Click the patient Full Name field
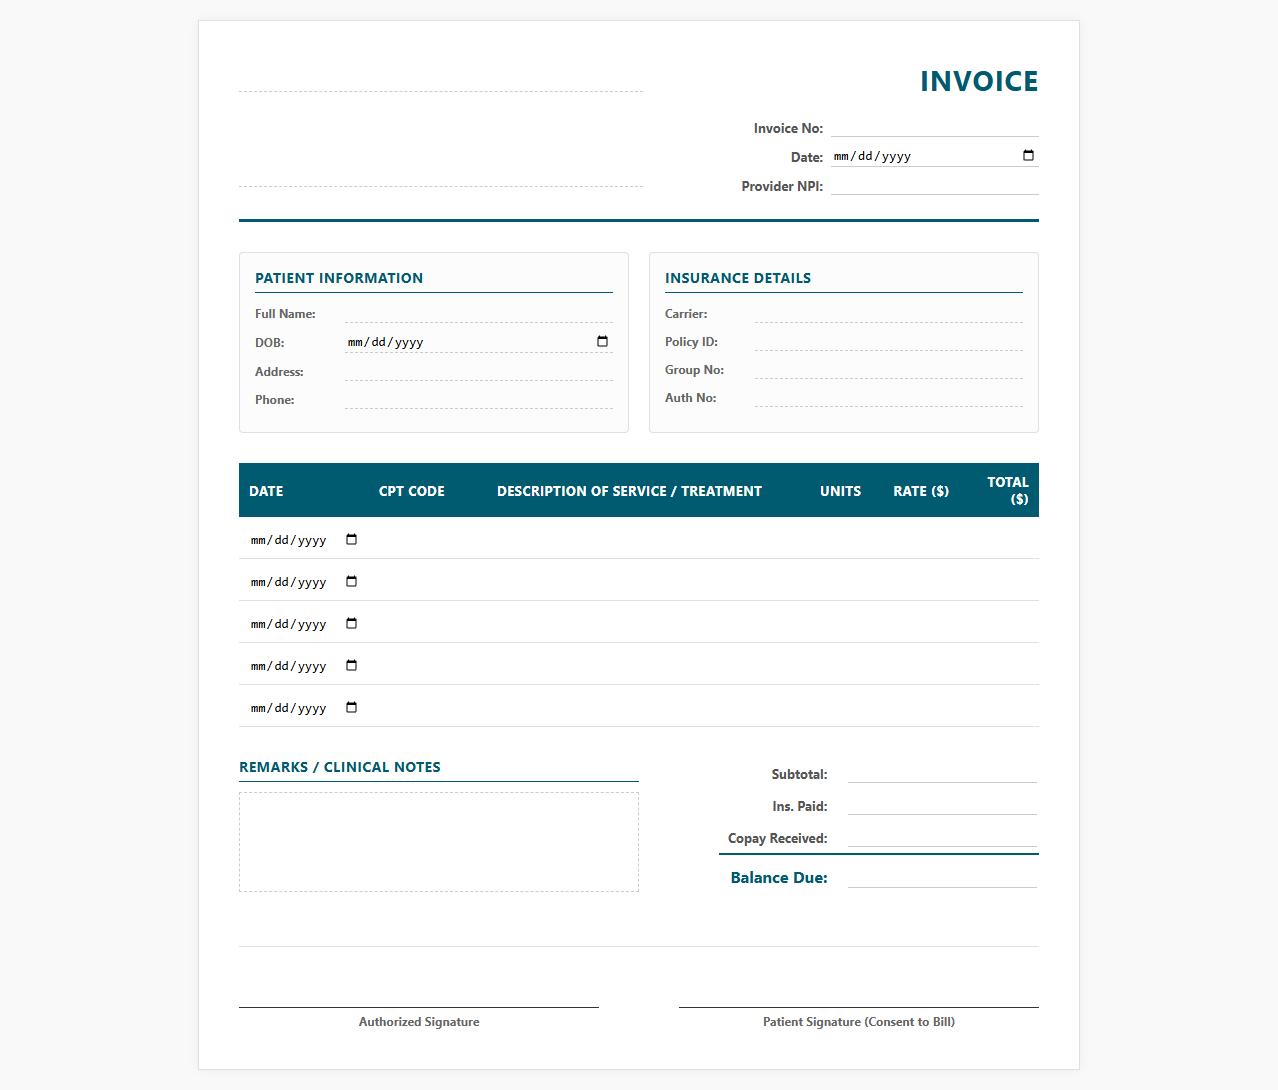This screenshot has height=1090, width=1278. click(x=479, y=313)
